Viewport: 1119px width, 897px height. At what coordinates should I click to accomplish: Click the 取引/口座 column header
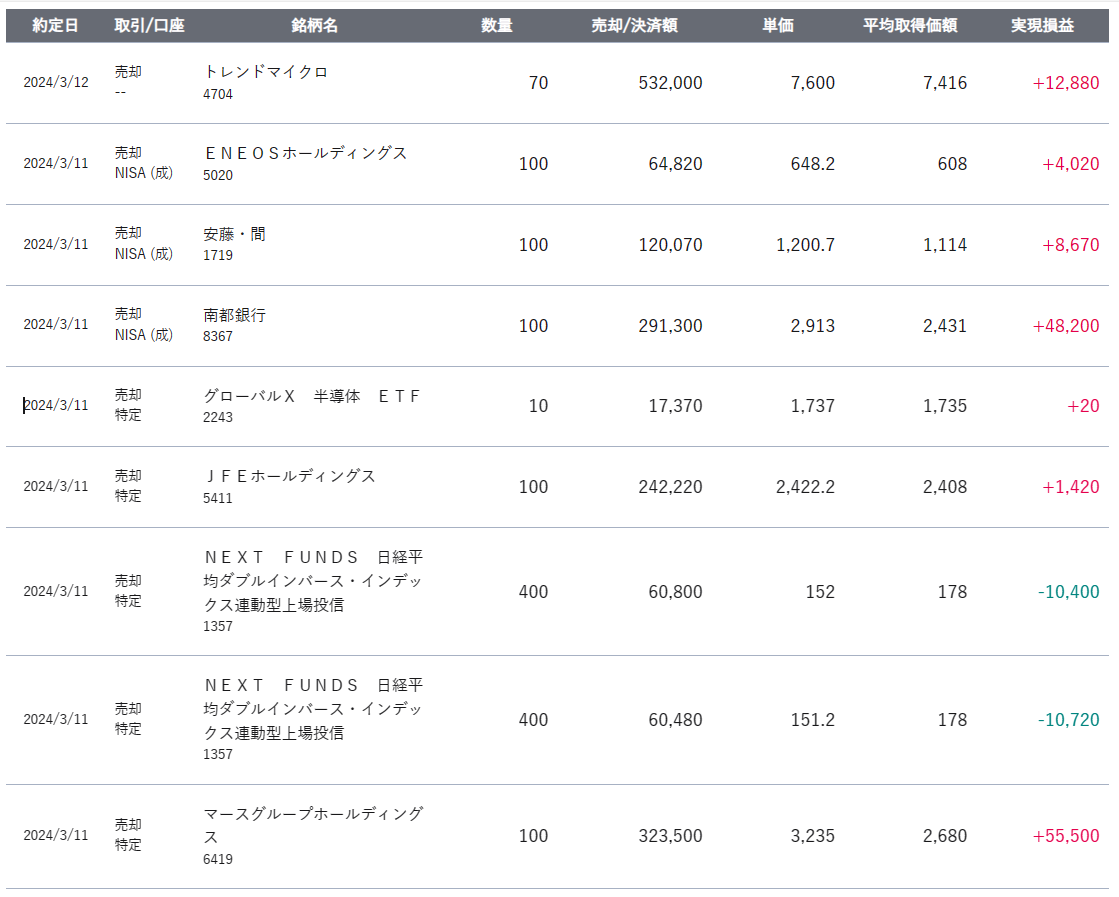[149, 26]
